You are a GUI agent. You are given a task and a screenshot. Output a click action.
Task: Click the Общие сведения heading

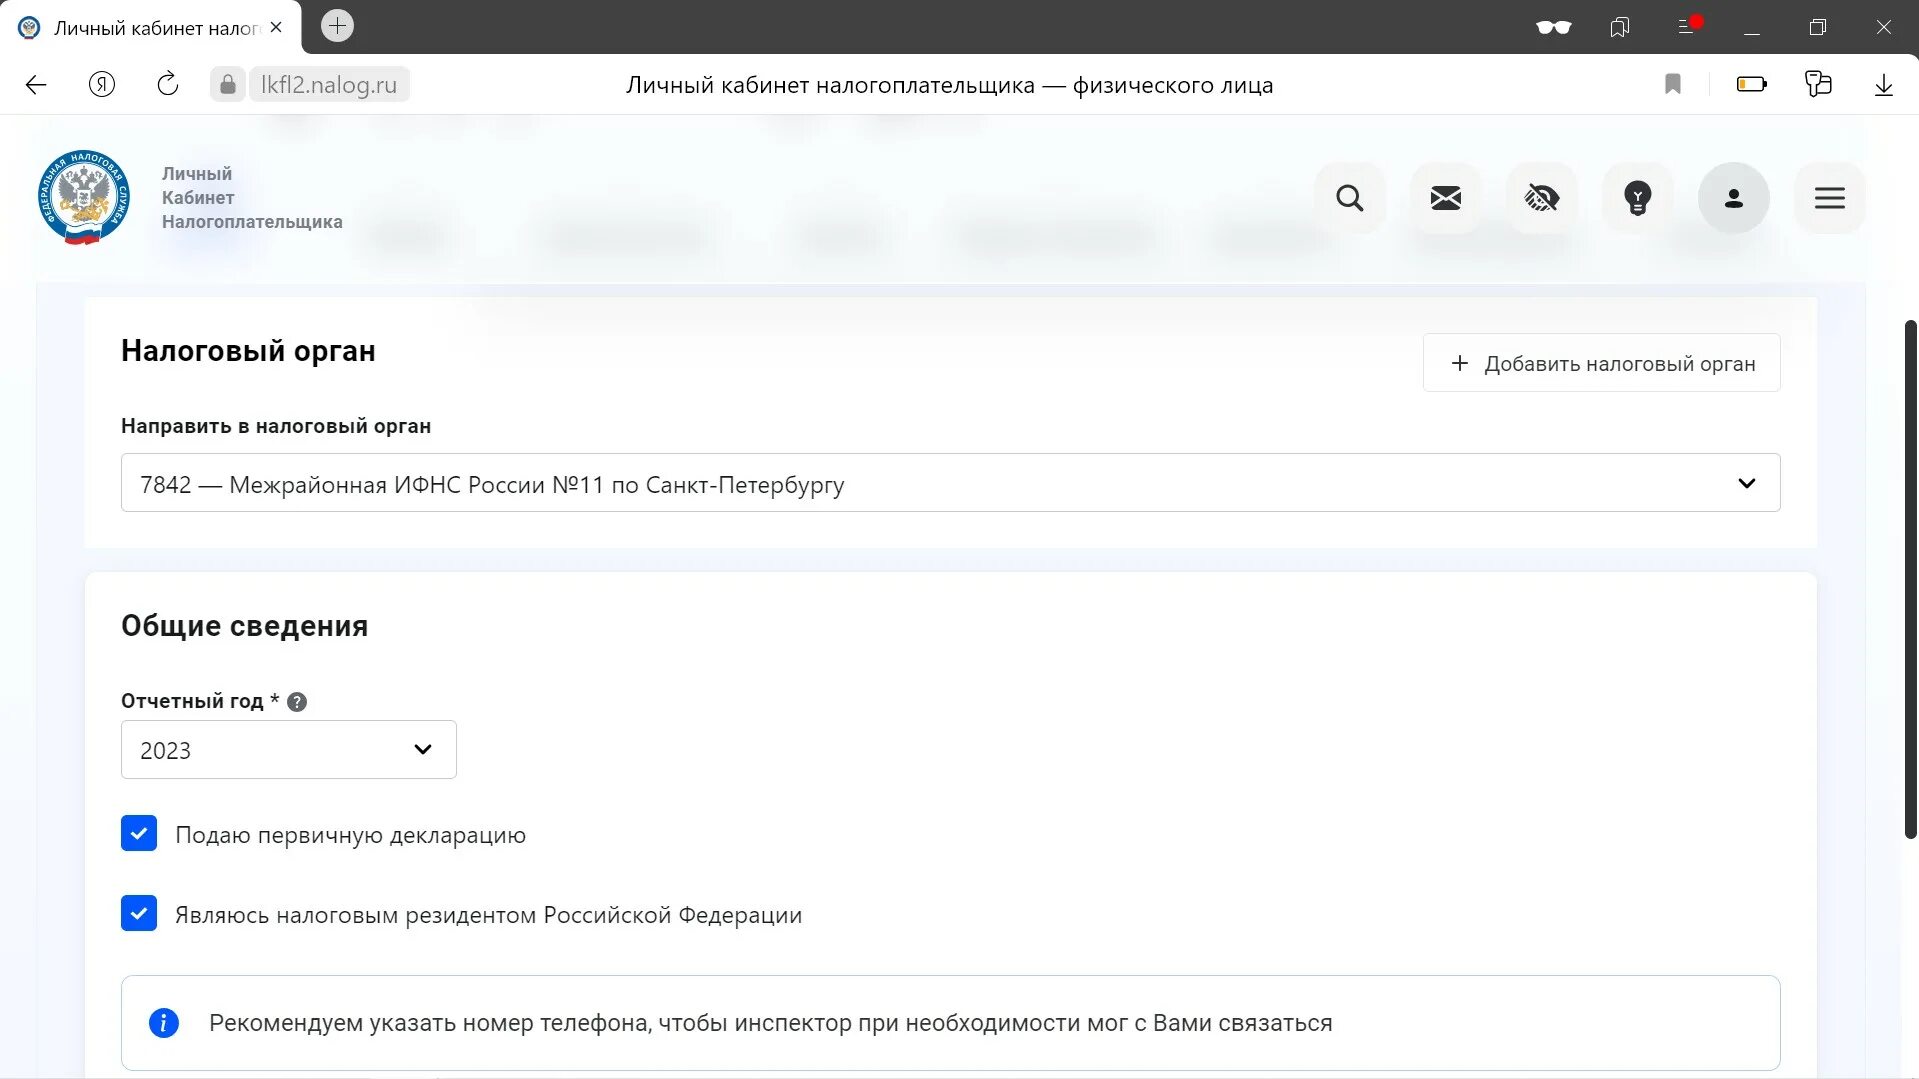click(x=245, y=626)
